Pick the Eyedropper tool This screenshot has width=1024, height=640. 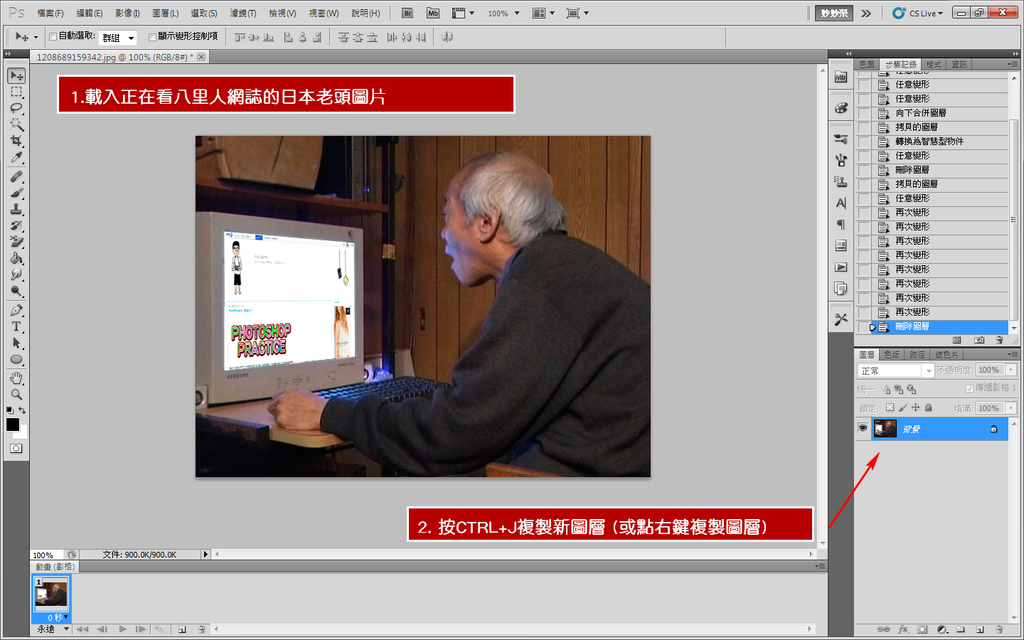16,158
